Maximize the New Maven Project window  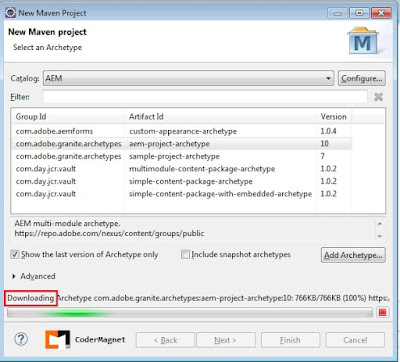(359, 13)
